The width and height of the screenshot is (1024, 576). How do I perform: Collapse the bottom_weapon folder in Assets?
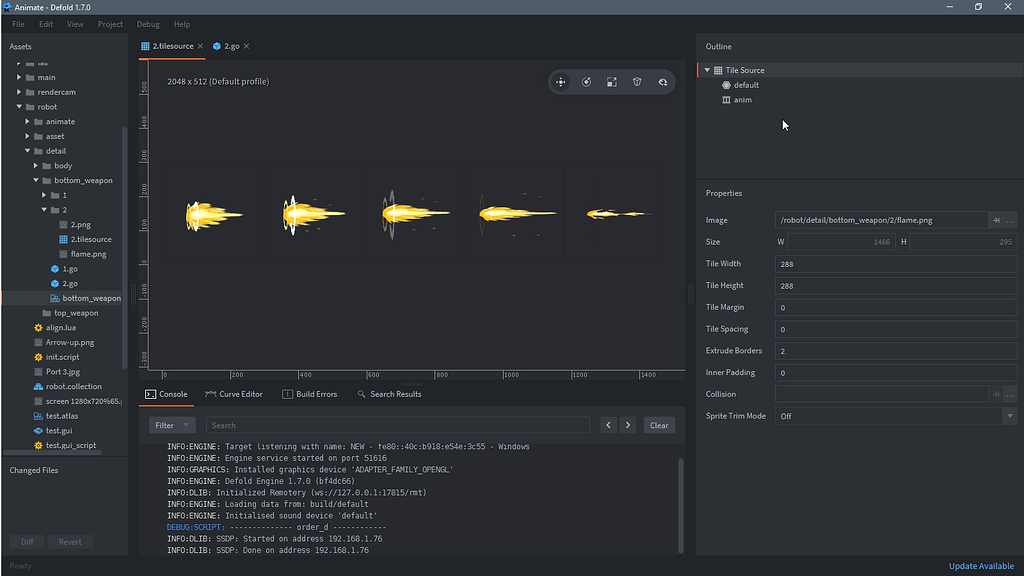35,180
